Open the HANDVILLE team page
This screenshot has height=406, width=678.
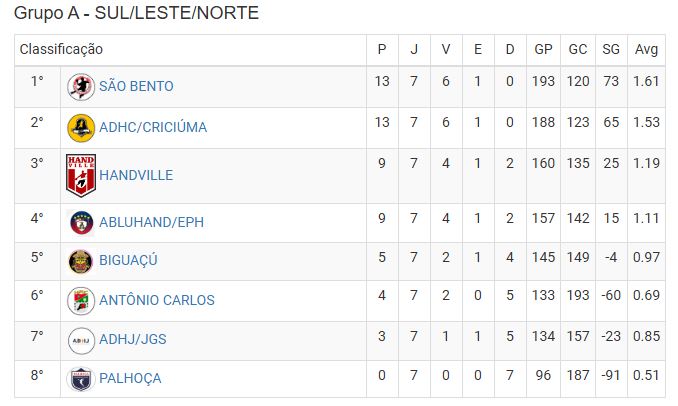[136, 175]
